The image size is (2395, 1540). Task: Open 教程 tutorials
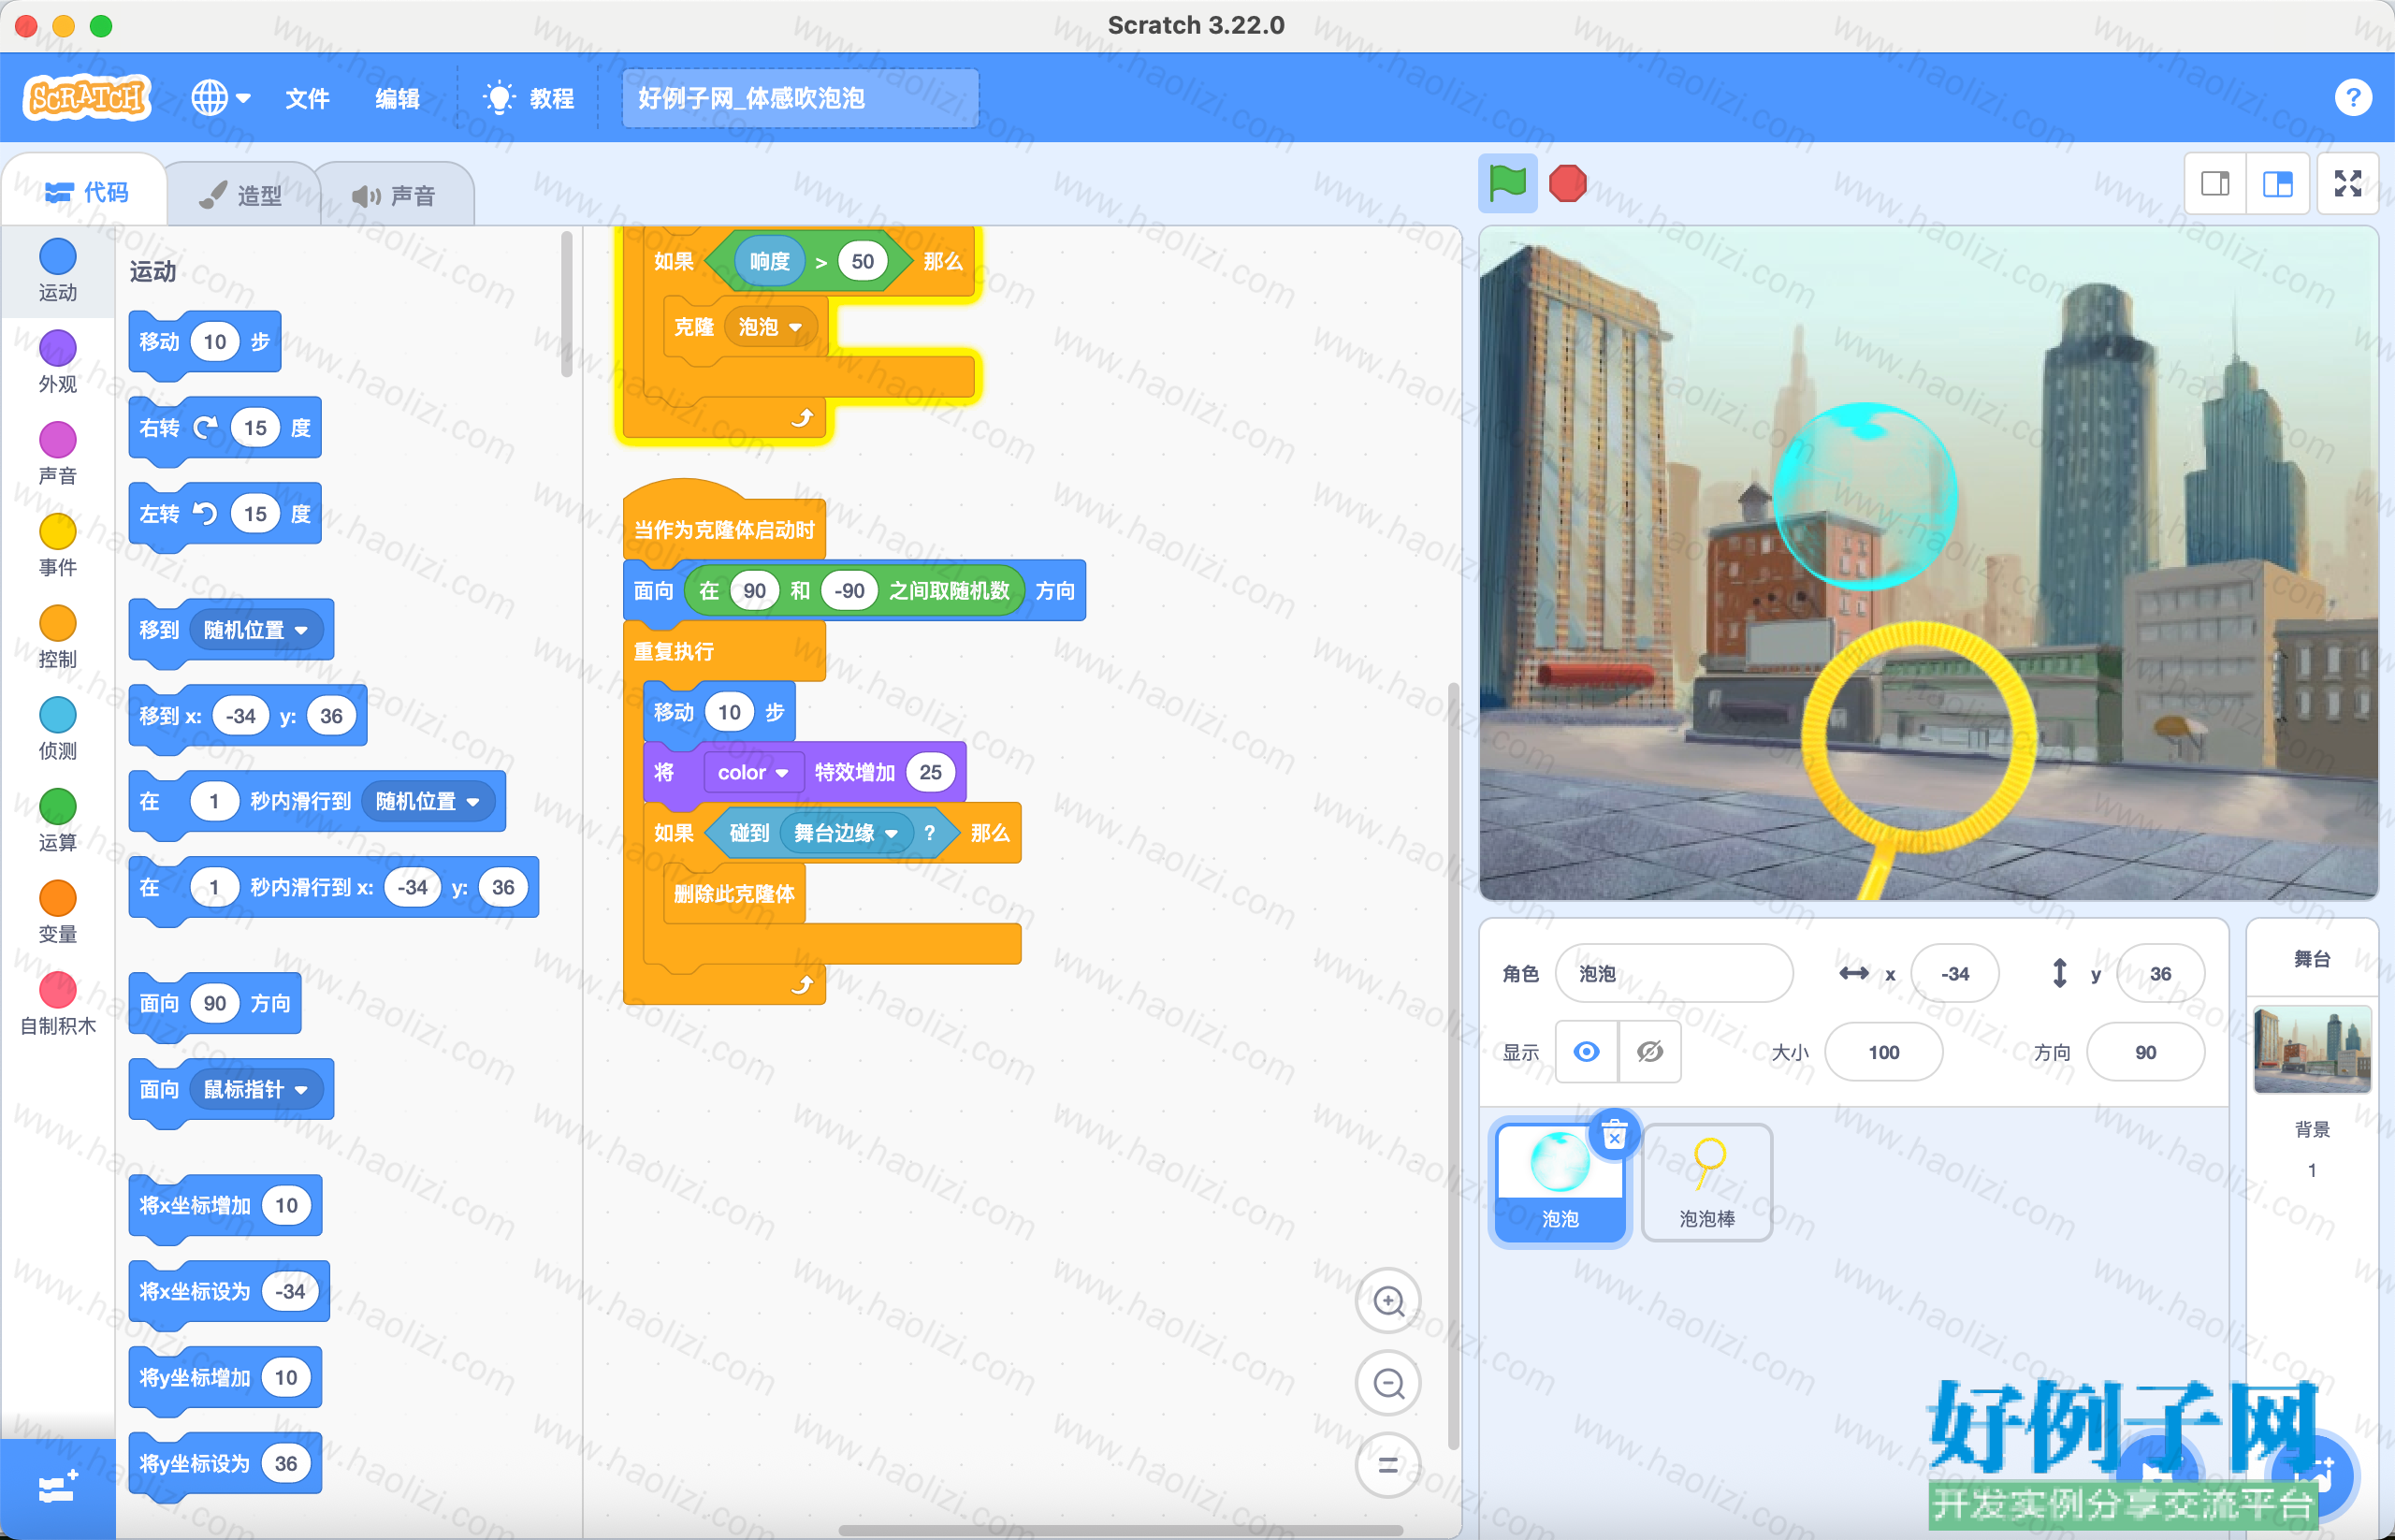click(528, 98)
